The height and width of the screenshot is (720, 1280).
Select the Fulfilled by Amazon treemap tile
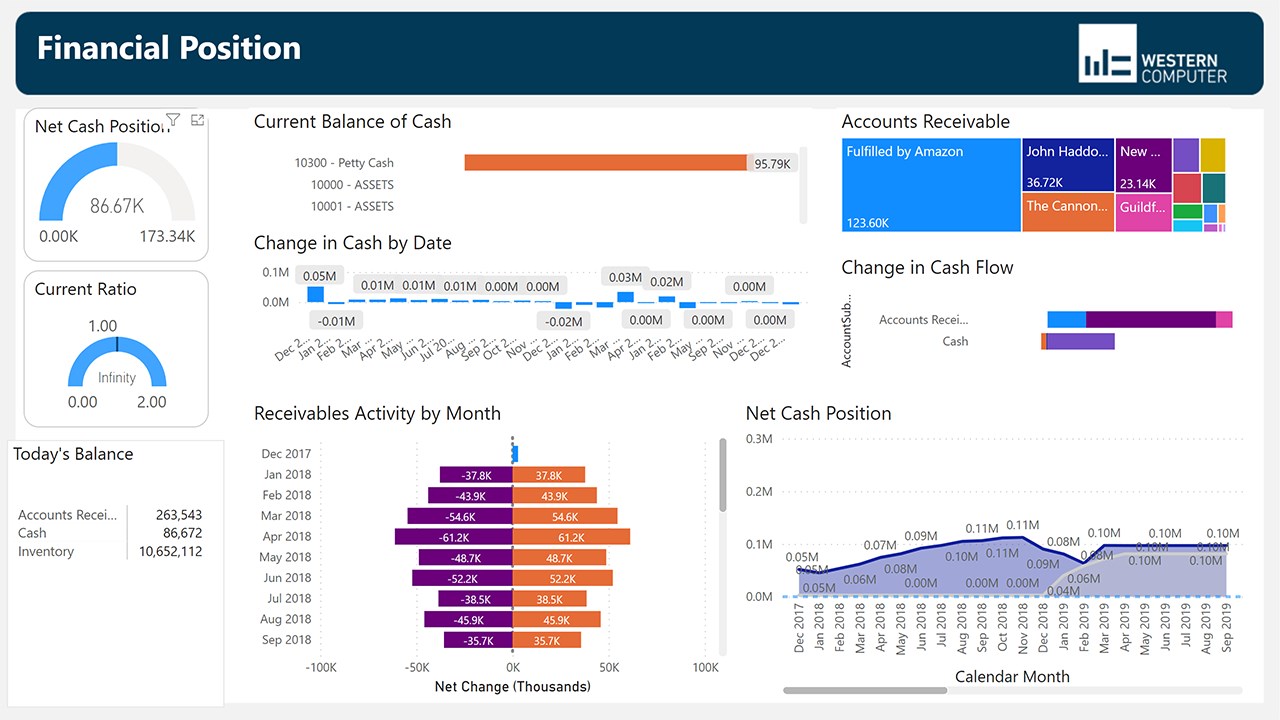point(931,185)
